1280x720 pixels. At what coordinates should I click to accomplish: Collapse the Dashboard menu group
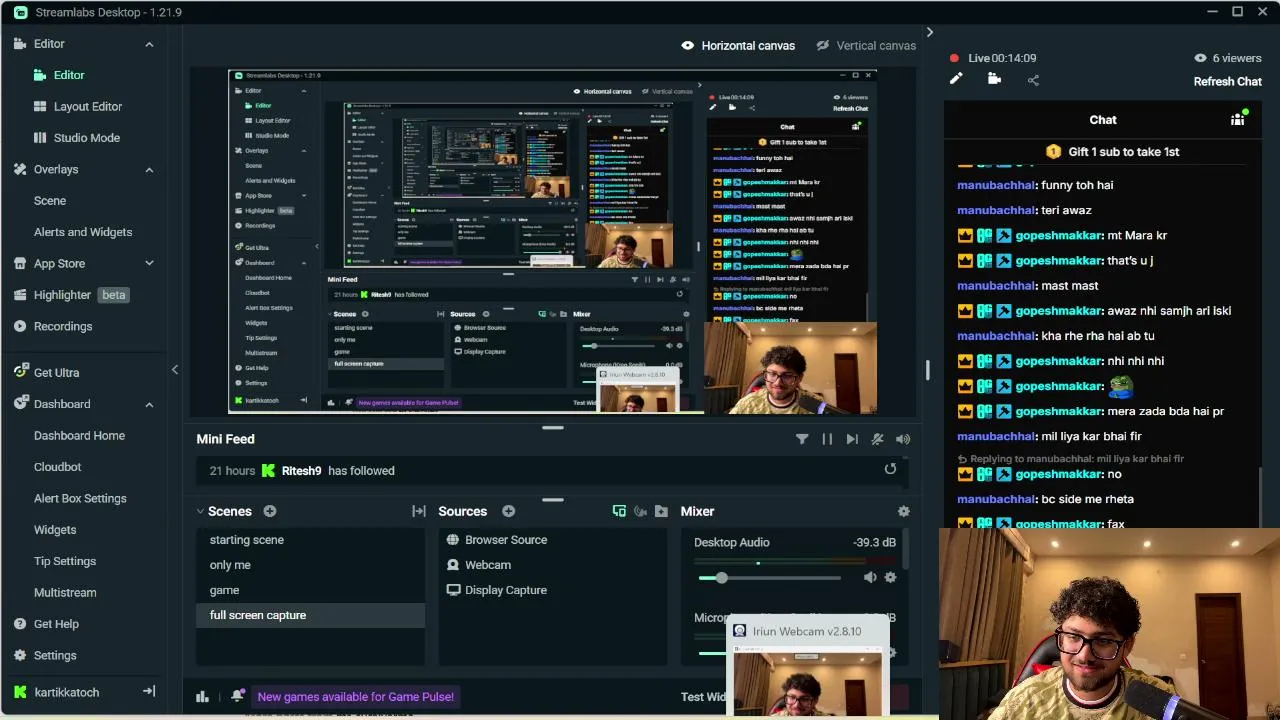click(x=149, y=405)
